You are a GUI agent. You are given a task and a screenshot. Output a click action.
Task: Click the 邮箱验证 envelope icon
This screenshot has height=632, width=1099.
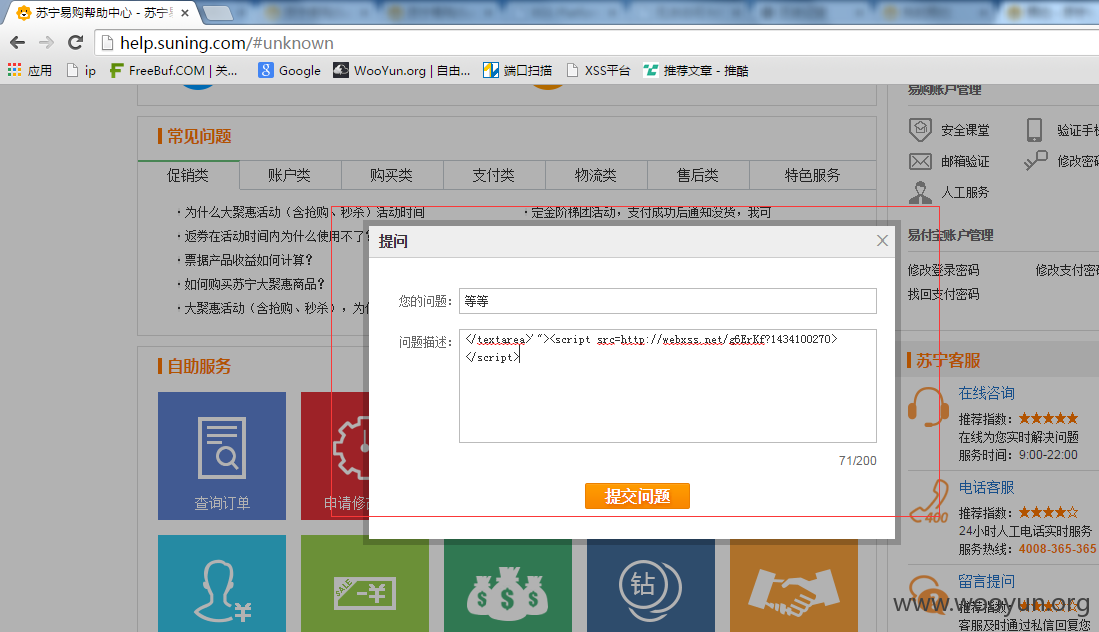point(920,162)
